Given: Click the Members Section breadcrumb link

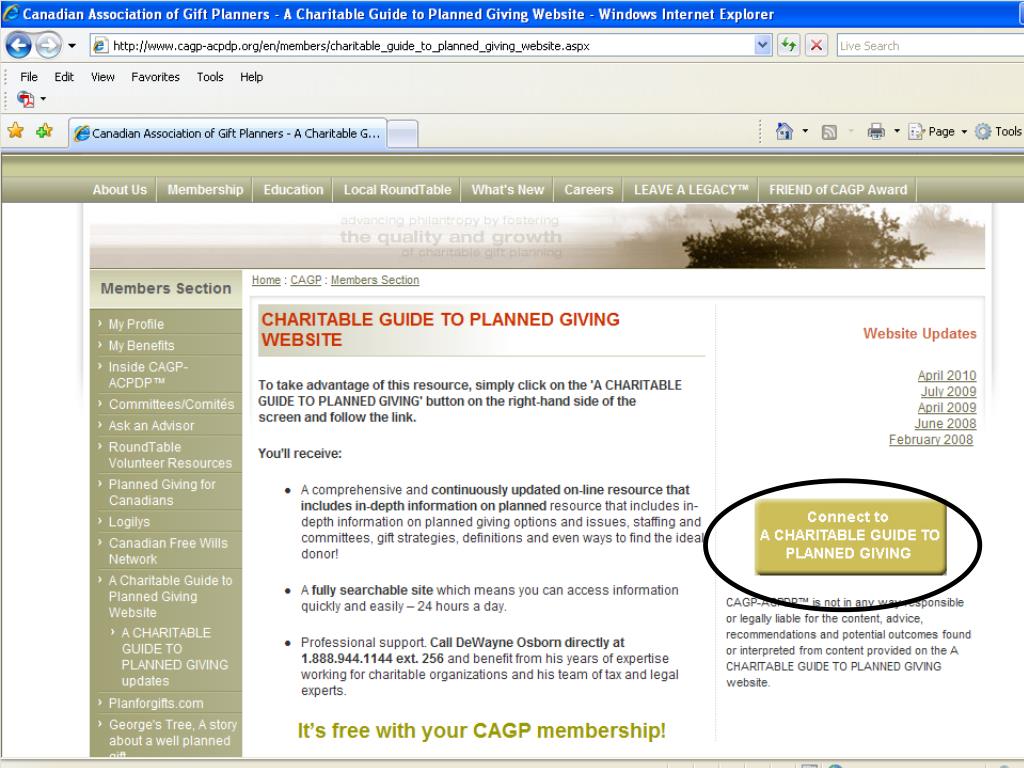Looking at the screenshot, I should pos(375,280).
